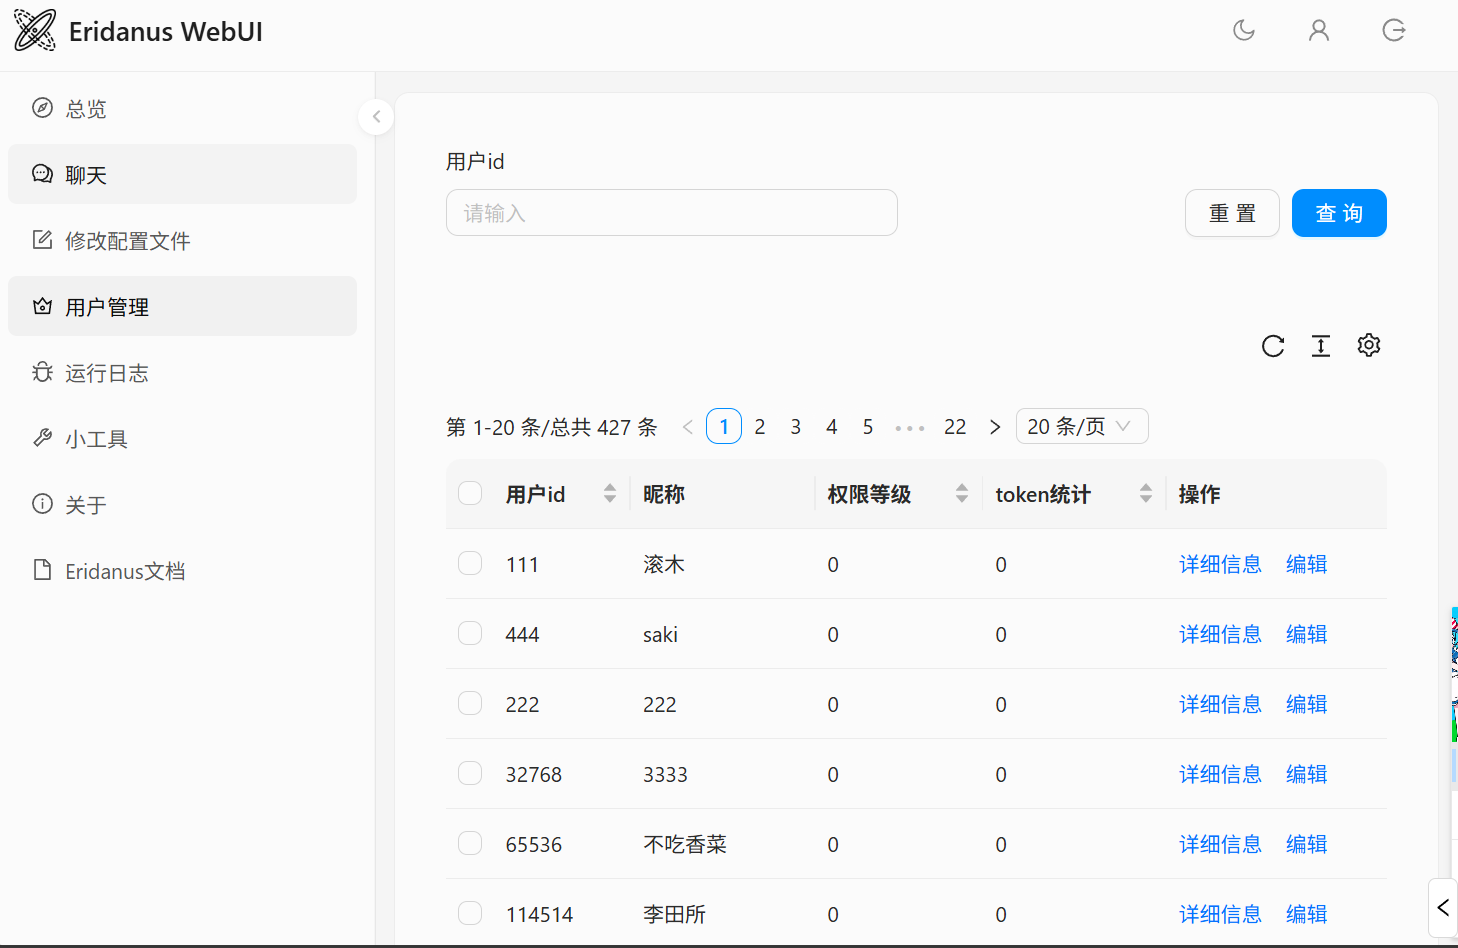Collapse the left sidebar with chevron

tap(376, 117)
